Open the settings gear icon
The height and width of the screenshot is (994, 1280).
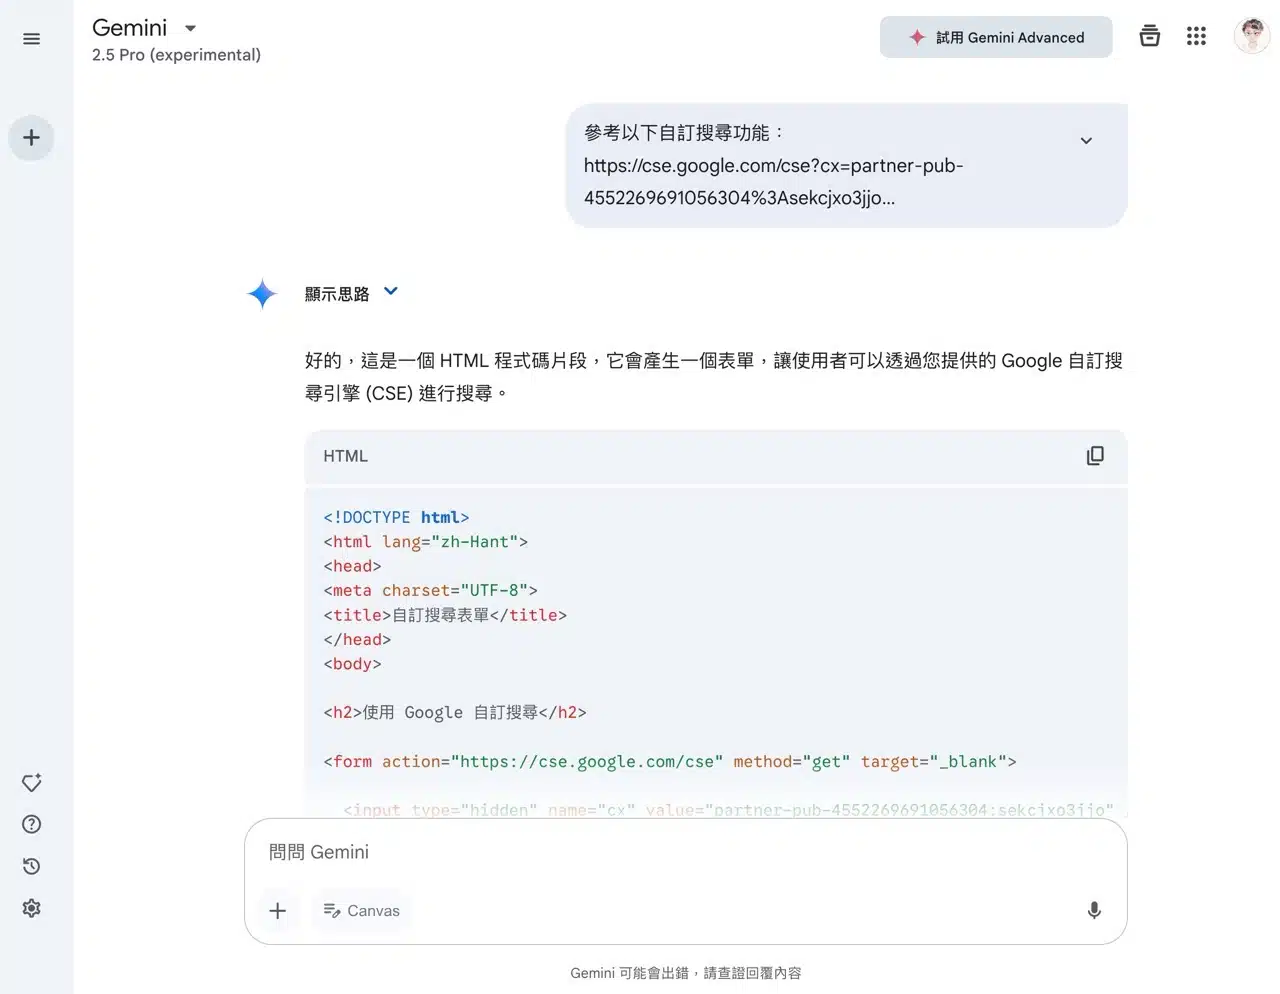(x=31, y=909)
